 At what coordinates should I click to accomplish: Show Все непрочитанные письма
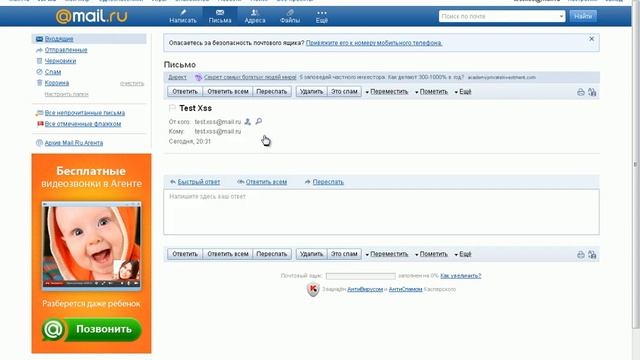click(85, 113)
